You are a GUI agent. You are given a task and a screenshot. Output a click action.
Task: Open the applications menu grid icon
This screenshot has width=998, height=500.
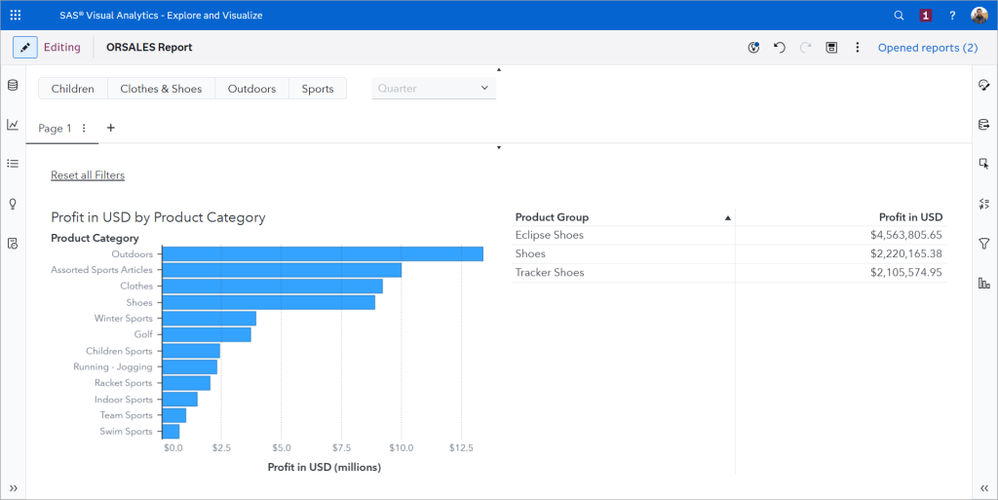coord(15,15)
